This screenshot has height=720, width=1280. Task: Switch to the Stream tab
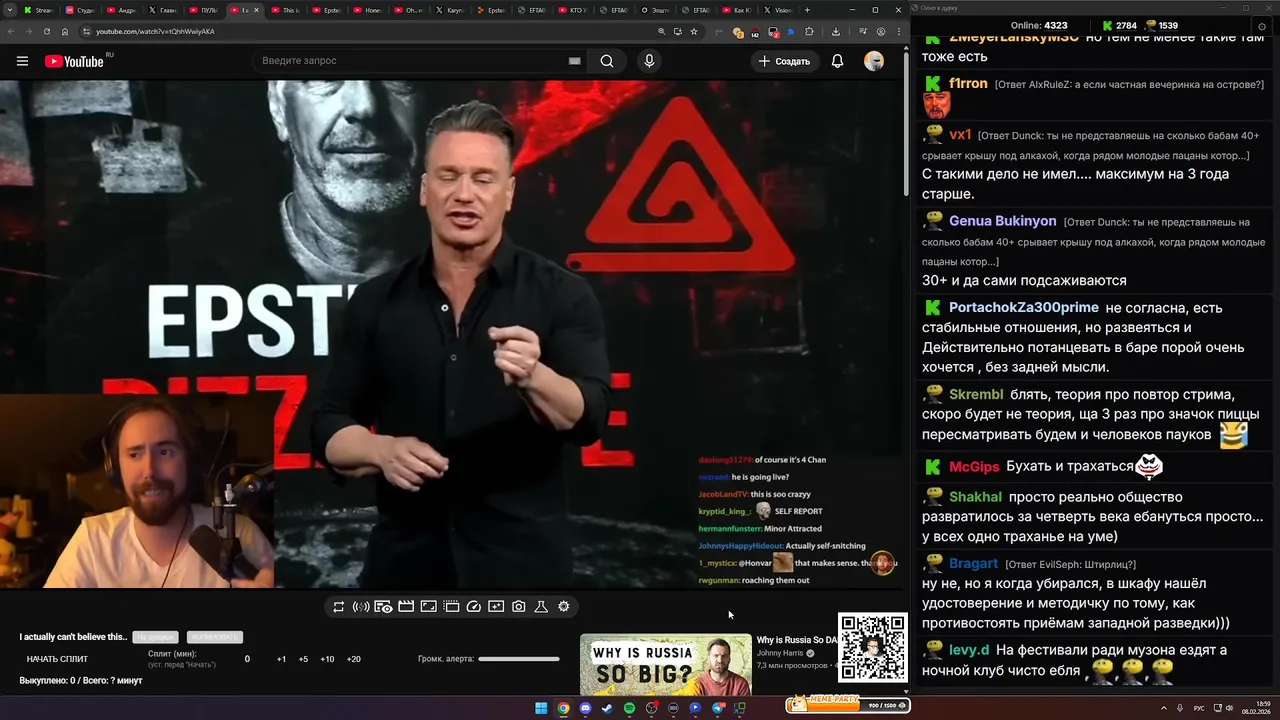[x=39, y=10]
